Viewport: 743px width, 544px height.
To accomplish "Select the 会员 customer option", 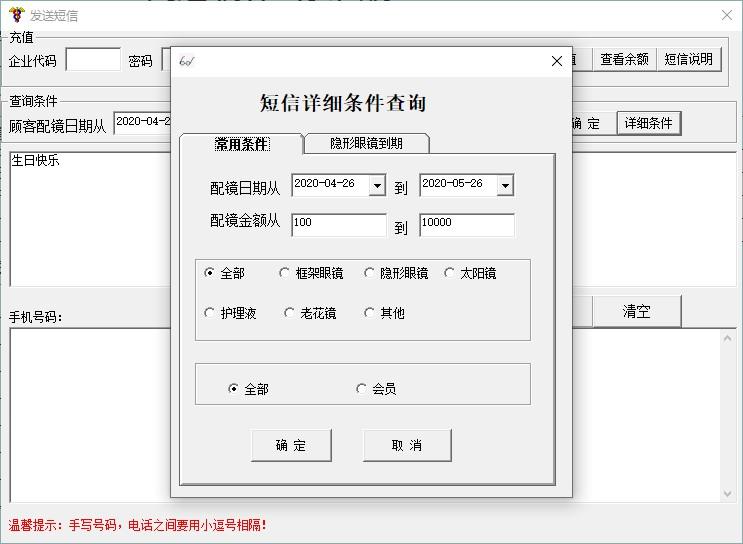I will pos(362,389).
